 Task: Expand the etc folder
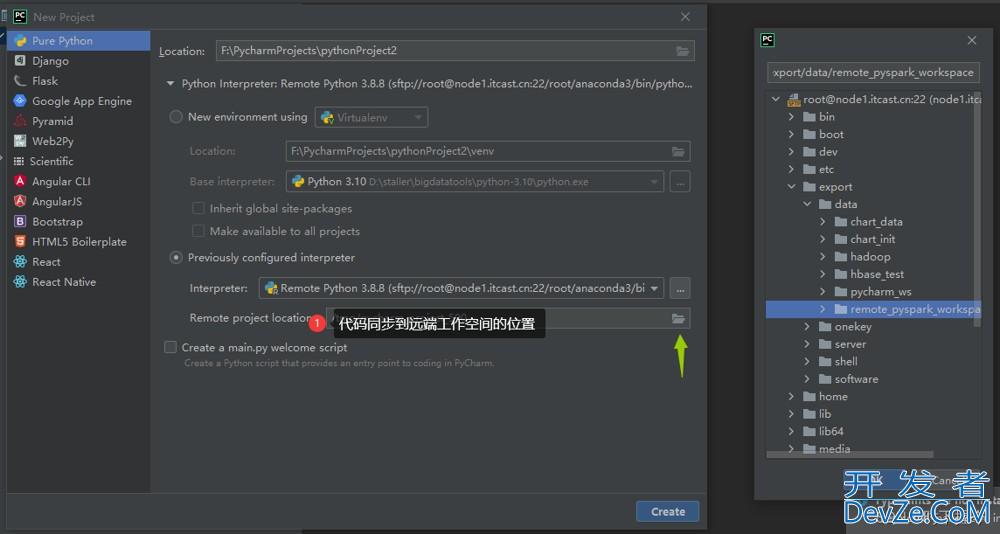pyautogui.click(x=791, y=169)
